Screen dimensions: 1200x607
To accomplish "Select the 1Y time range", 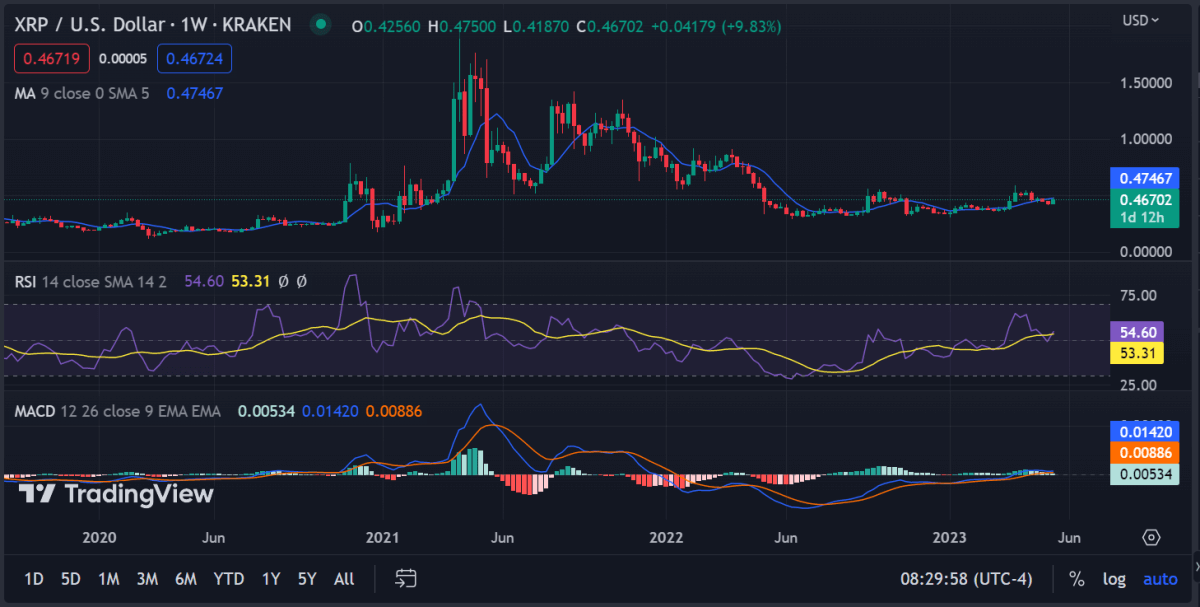I will pos(270,578).
